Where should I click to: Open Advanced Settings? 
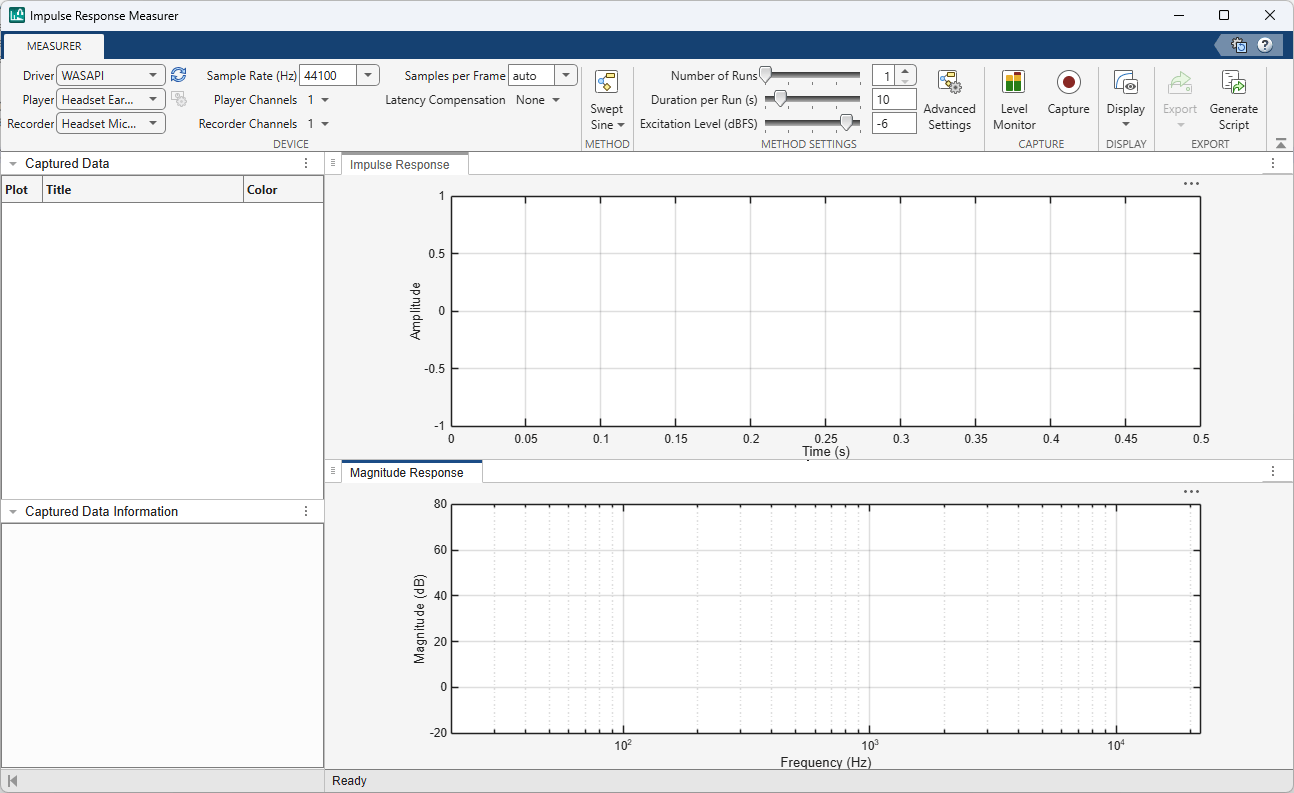[x=949, y=101]
